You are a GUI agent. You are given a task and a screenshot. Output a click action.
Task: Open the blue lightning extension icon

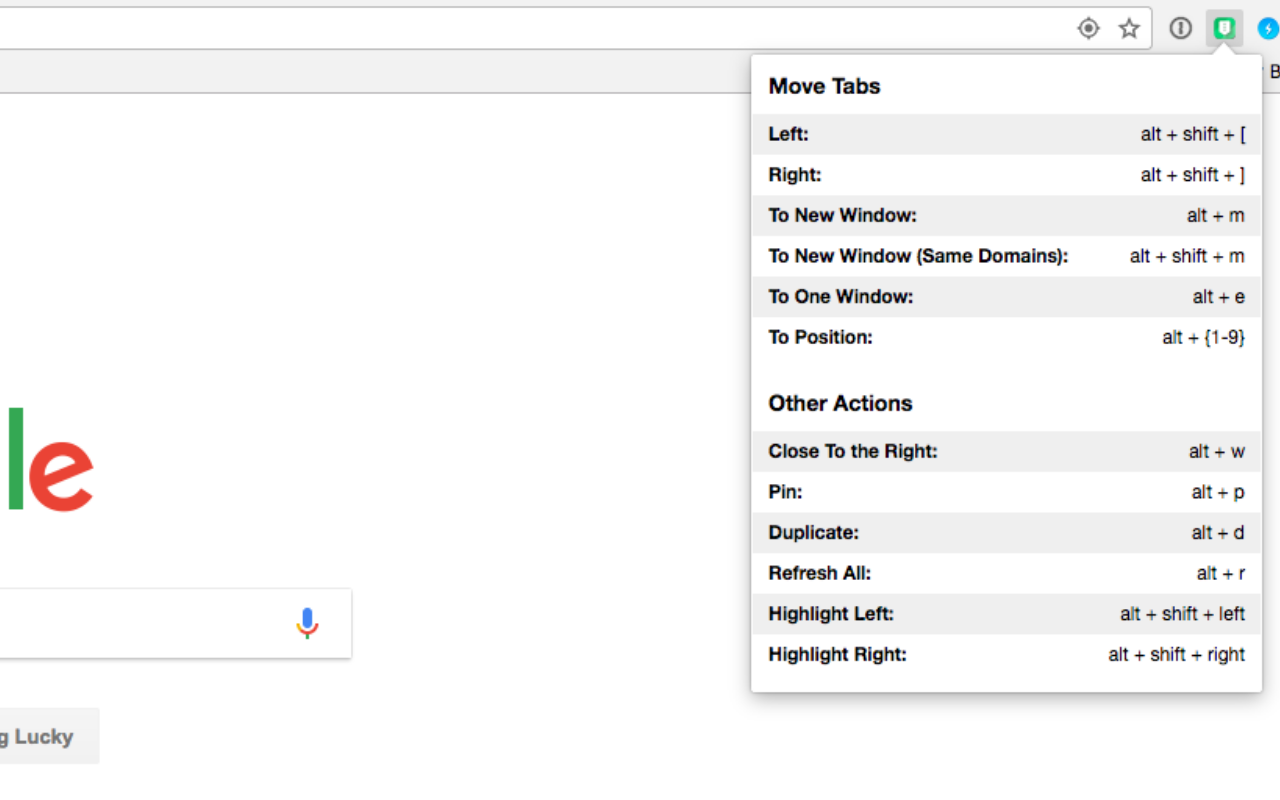click(x=1268, y=28)
